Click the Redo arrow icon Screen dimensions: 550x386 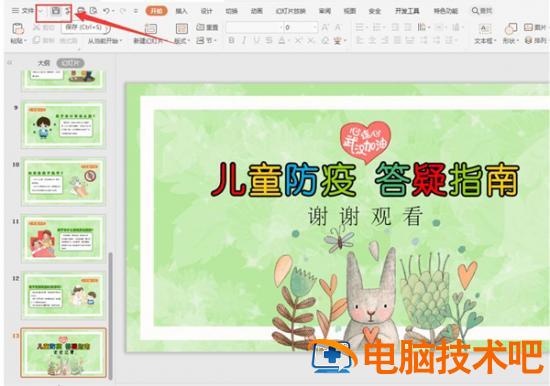point(123,11)
